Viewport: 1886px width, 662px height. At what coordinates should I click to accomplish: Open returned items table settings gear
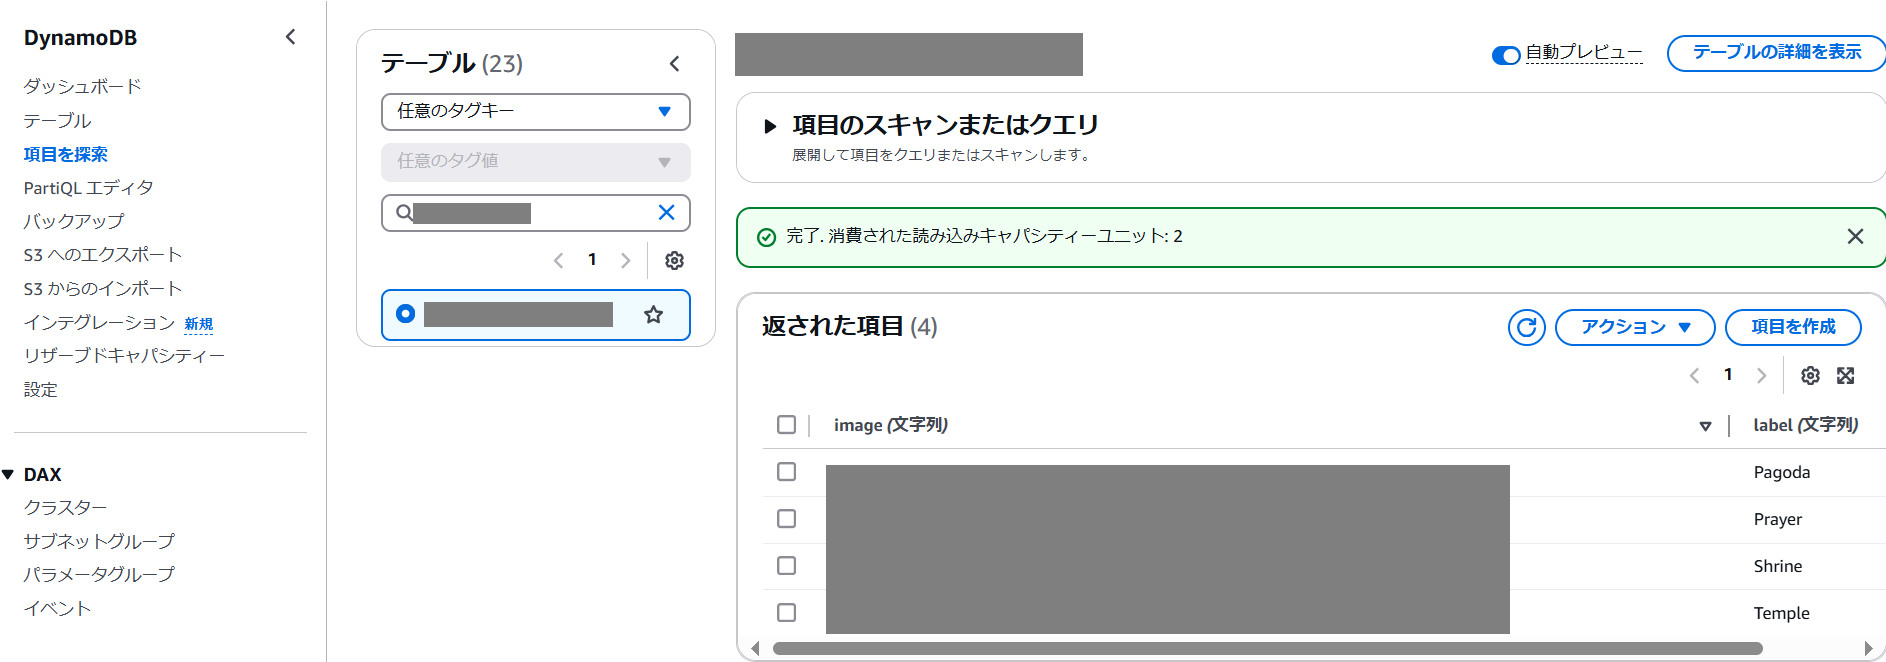[1810, 375]
